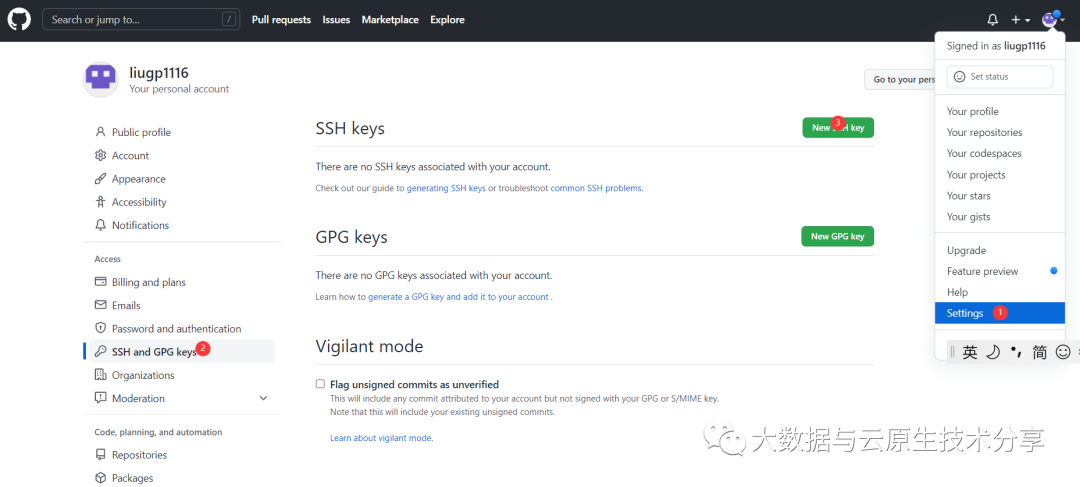Click the Repositories sidebar icon
1080x487 pixels.
(101, 455)
